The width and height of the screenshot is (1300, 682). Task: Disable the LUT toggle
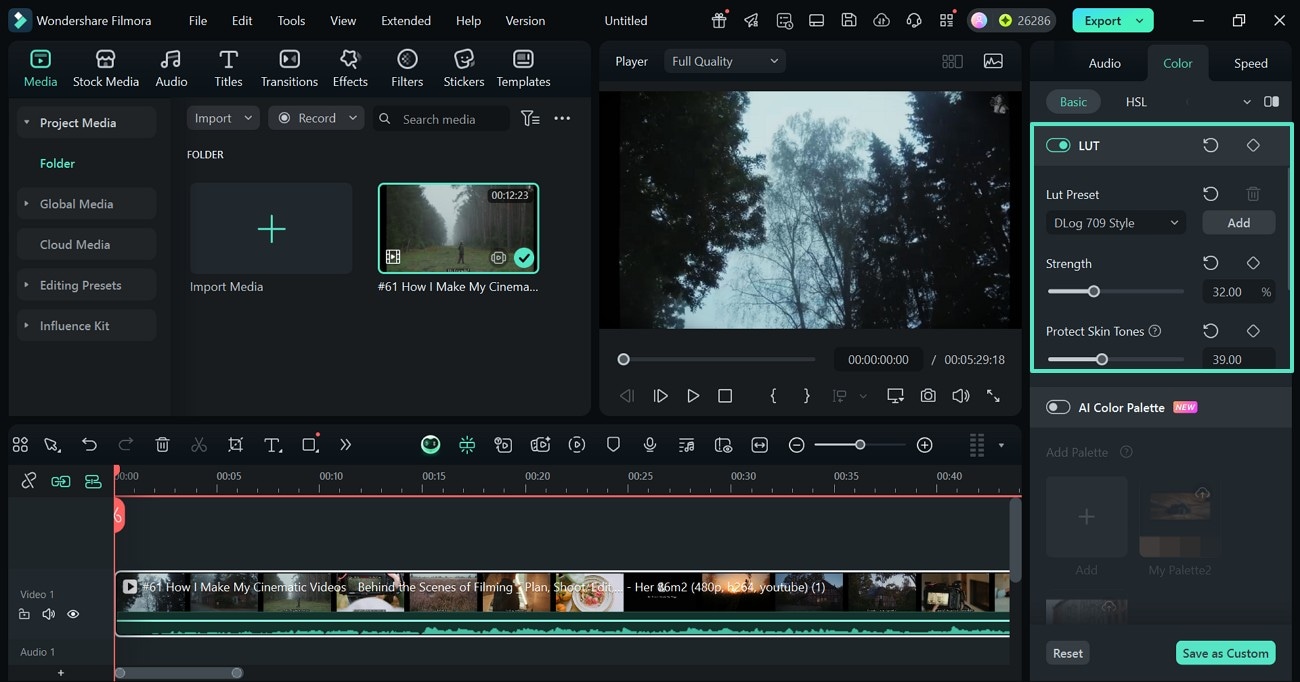(1058, 146)
